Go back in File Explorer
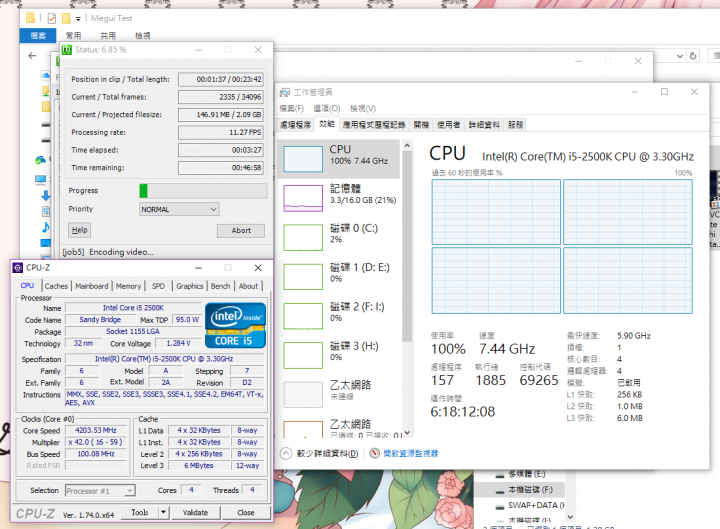This screenshot has height=529, width=720. 32,56
